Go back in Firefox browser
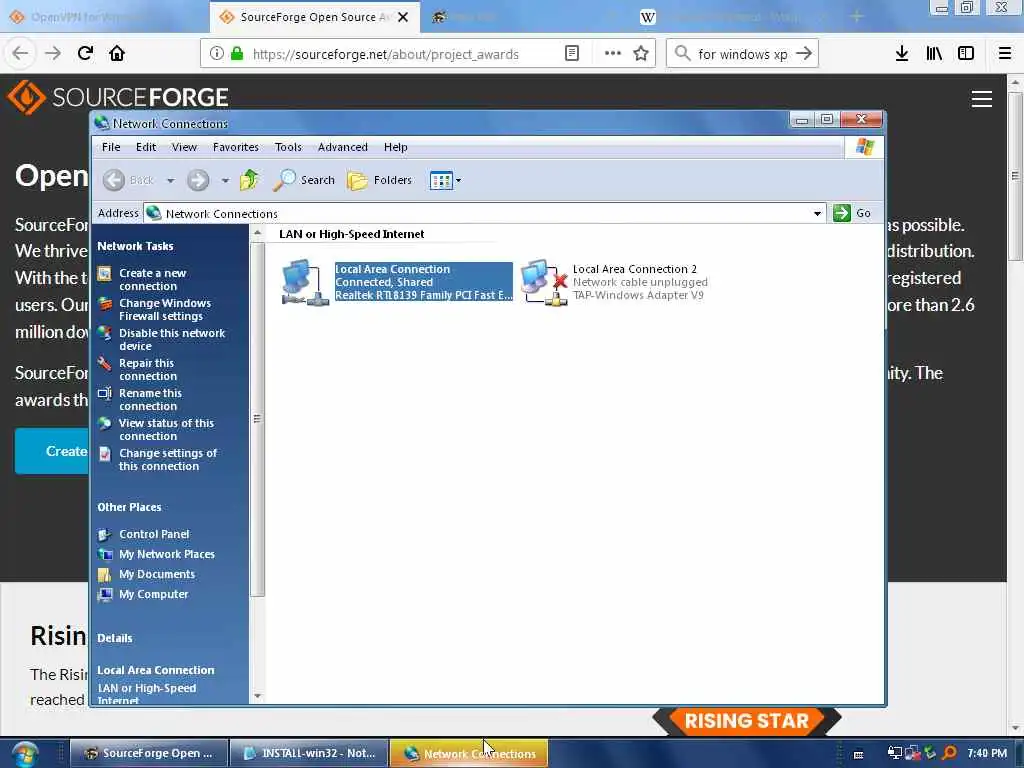Screen dimensions: 1024x768 [x=20, y=53]
